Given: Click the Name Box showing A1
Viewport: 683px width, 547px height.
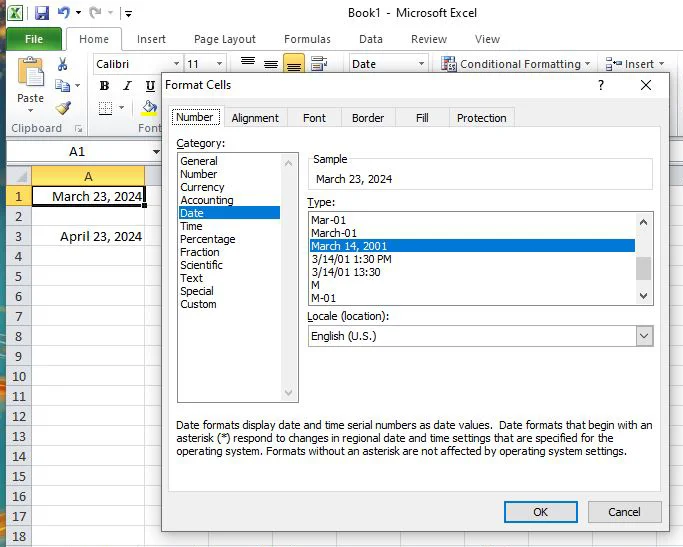Looking at the screenshot, I should [x=78, y=152].
